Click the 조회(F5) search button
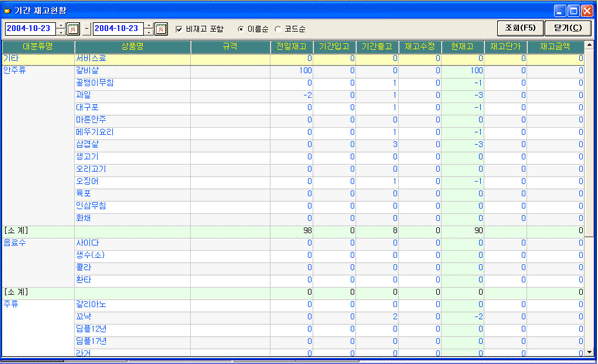This screenshot has width=598, height=364. click(x=520, y=28)
